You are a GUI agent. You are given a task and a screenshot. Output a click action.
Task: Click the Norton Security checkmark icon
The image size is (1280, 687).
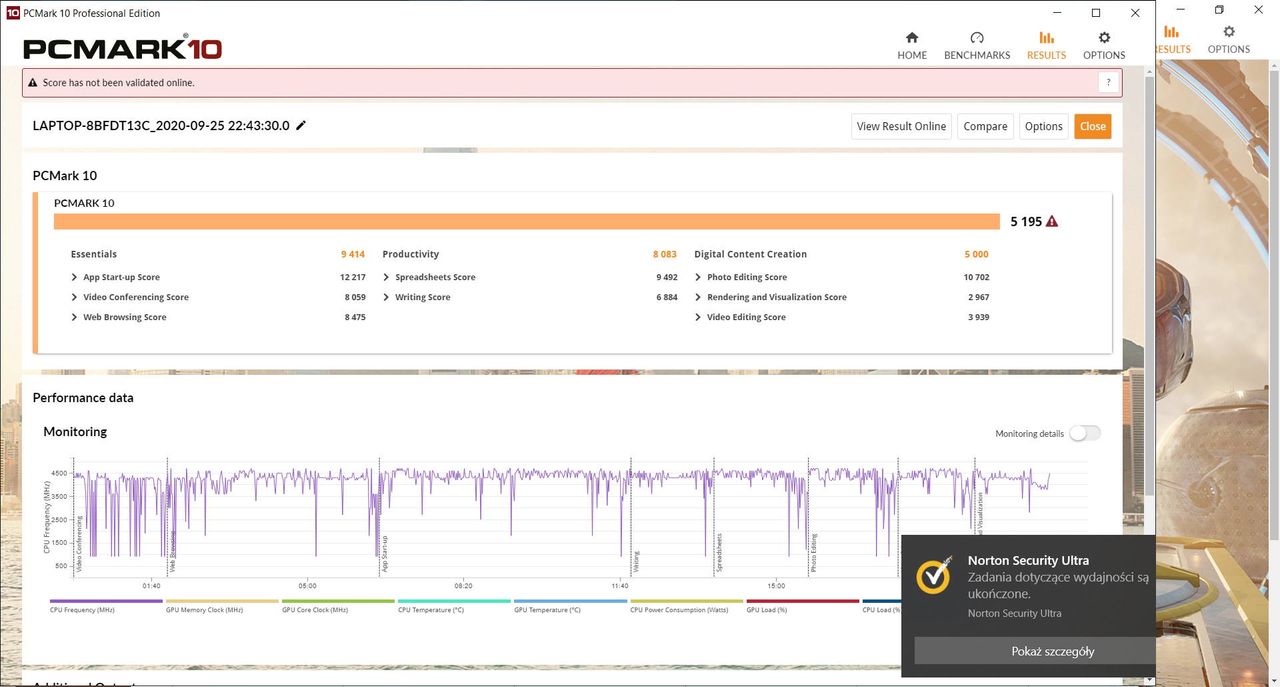point(934,576)
